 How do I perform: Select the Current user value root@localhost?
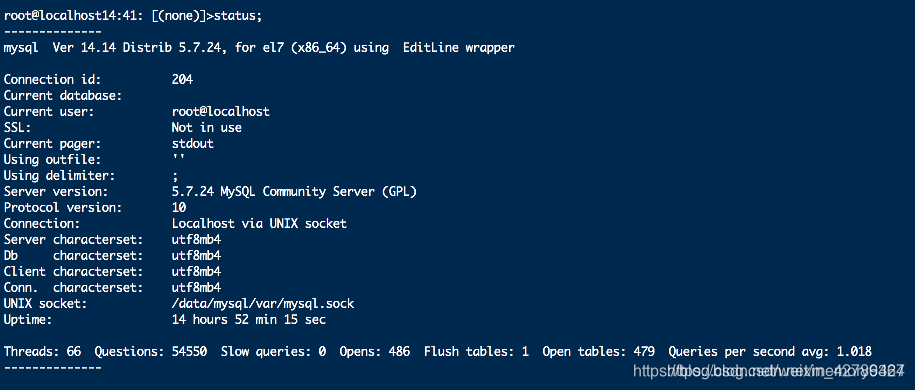click(221, 112)
